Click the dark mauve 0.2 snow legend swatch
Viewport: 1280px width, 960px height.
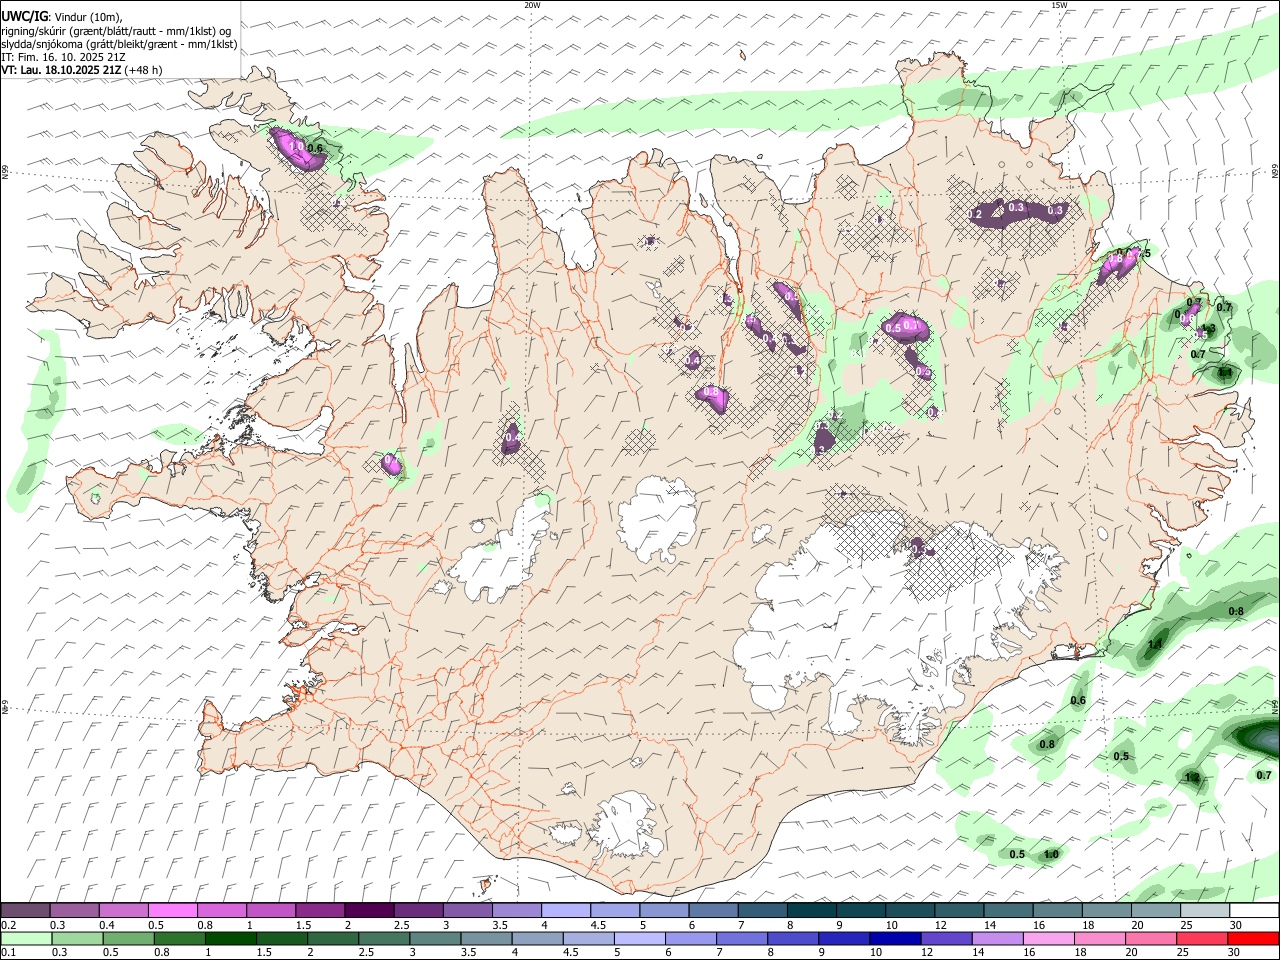click(x=25, y=910)
